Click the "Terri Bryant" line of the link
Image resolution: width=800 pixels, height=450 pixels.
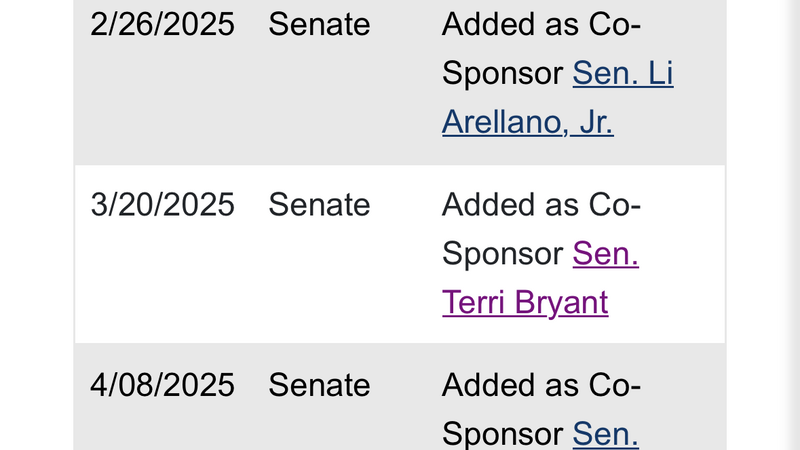pyautogui.click(x=524, y=302)
